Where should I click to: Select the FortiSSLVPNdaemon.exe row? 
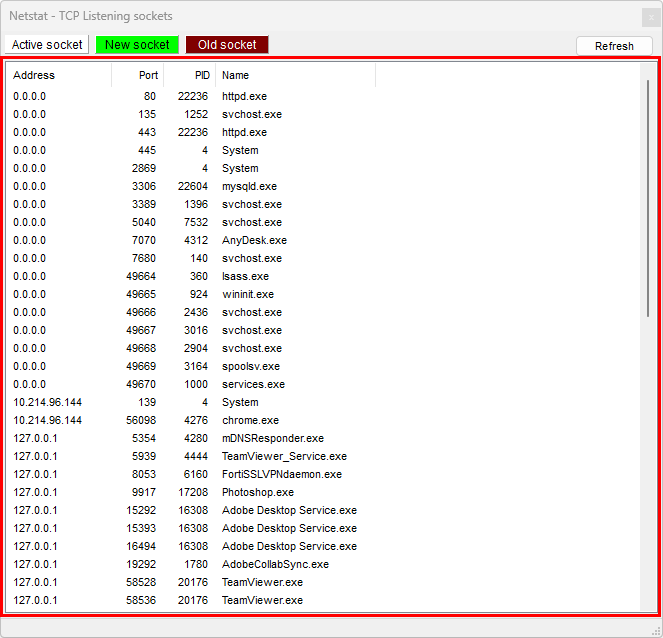pos(281,474)
